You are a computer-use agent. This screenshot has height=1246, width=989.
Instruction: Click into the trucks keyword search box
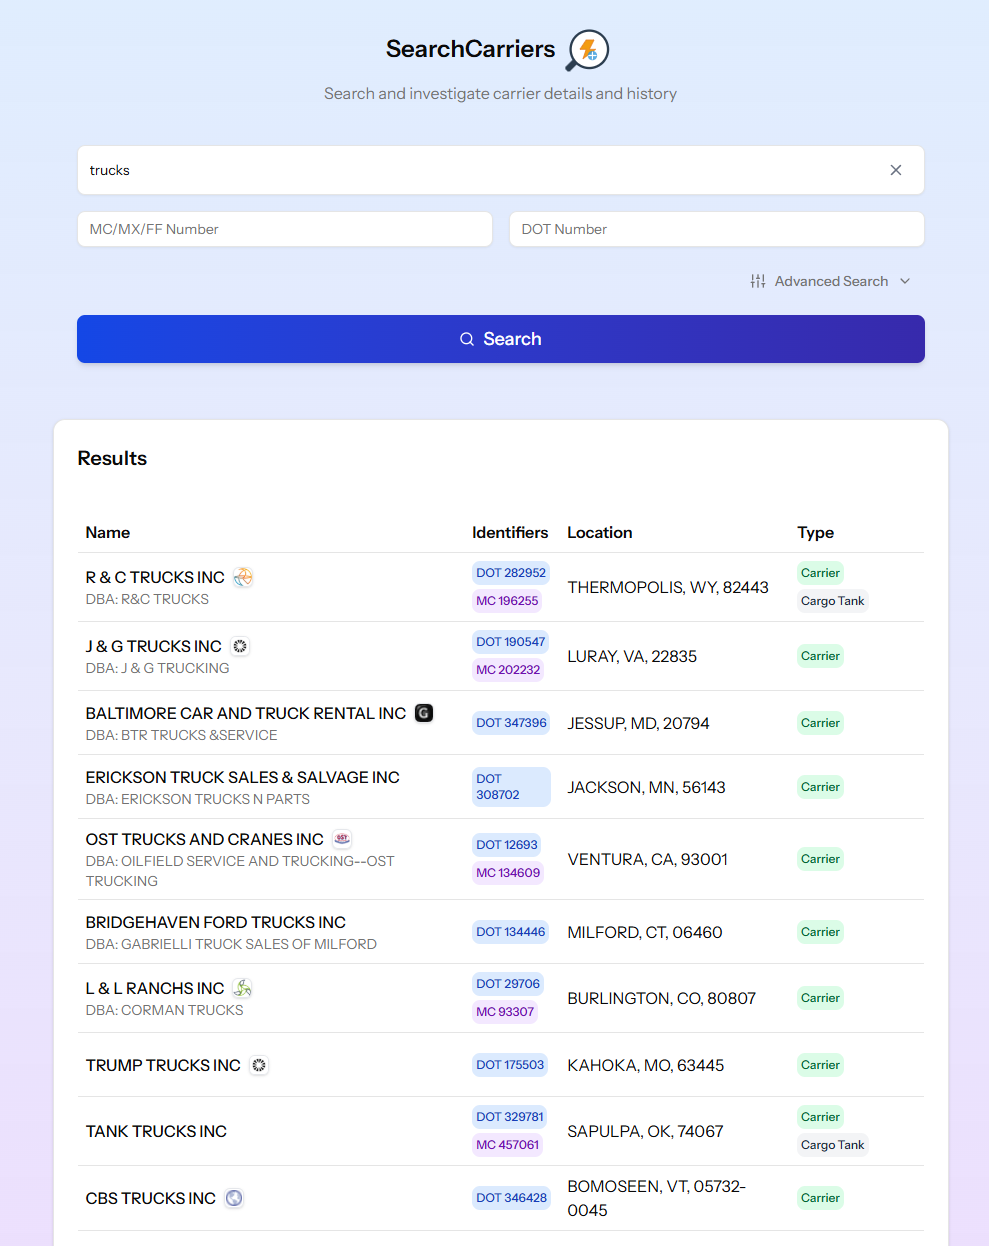(480, 170)
